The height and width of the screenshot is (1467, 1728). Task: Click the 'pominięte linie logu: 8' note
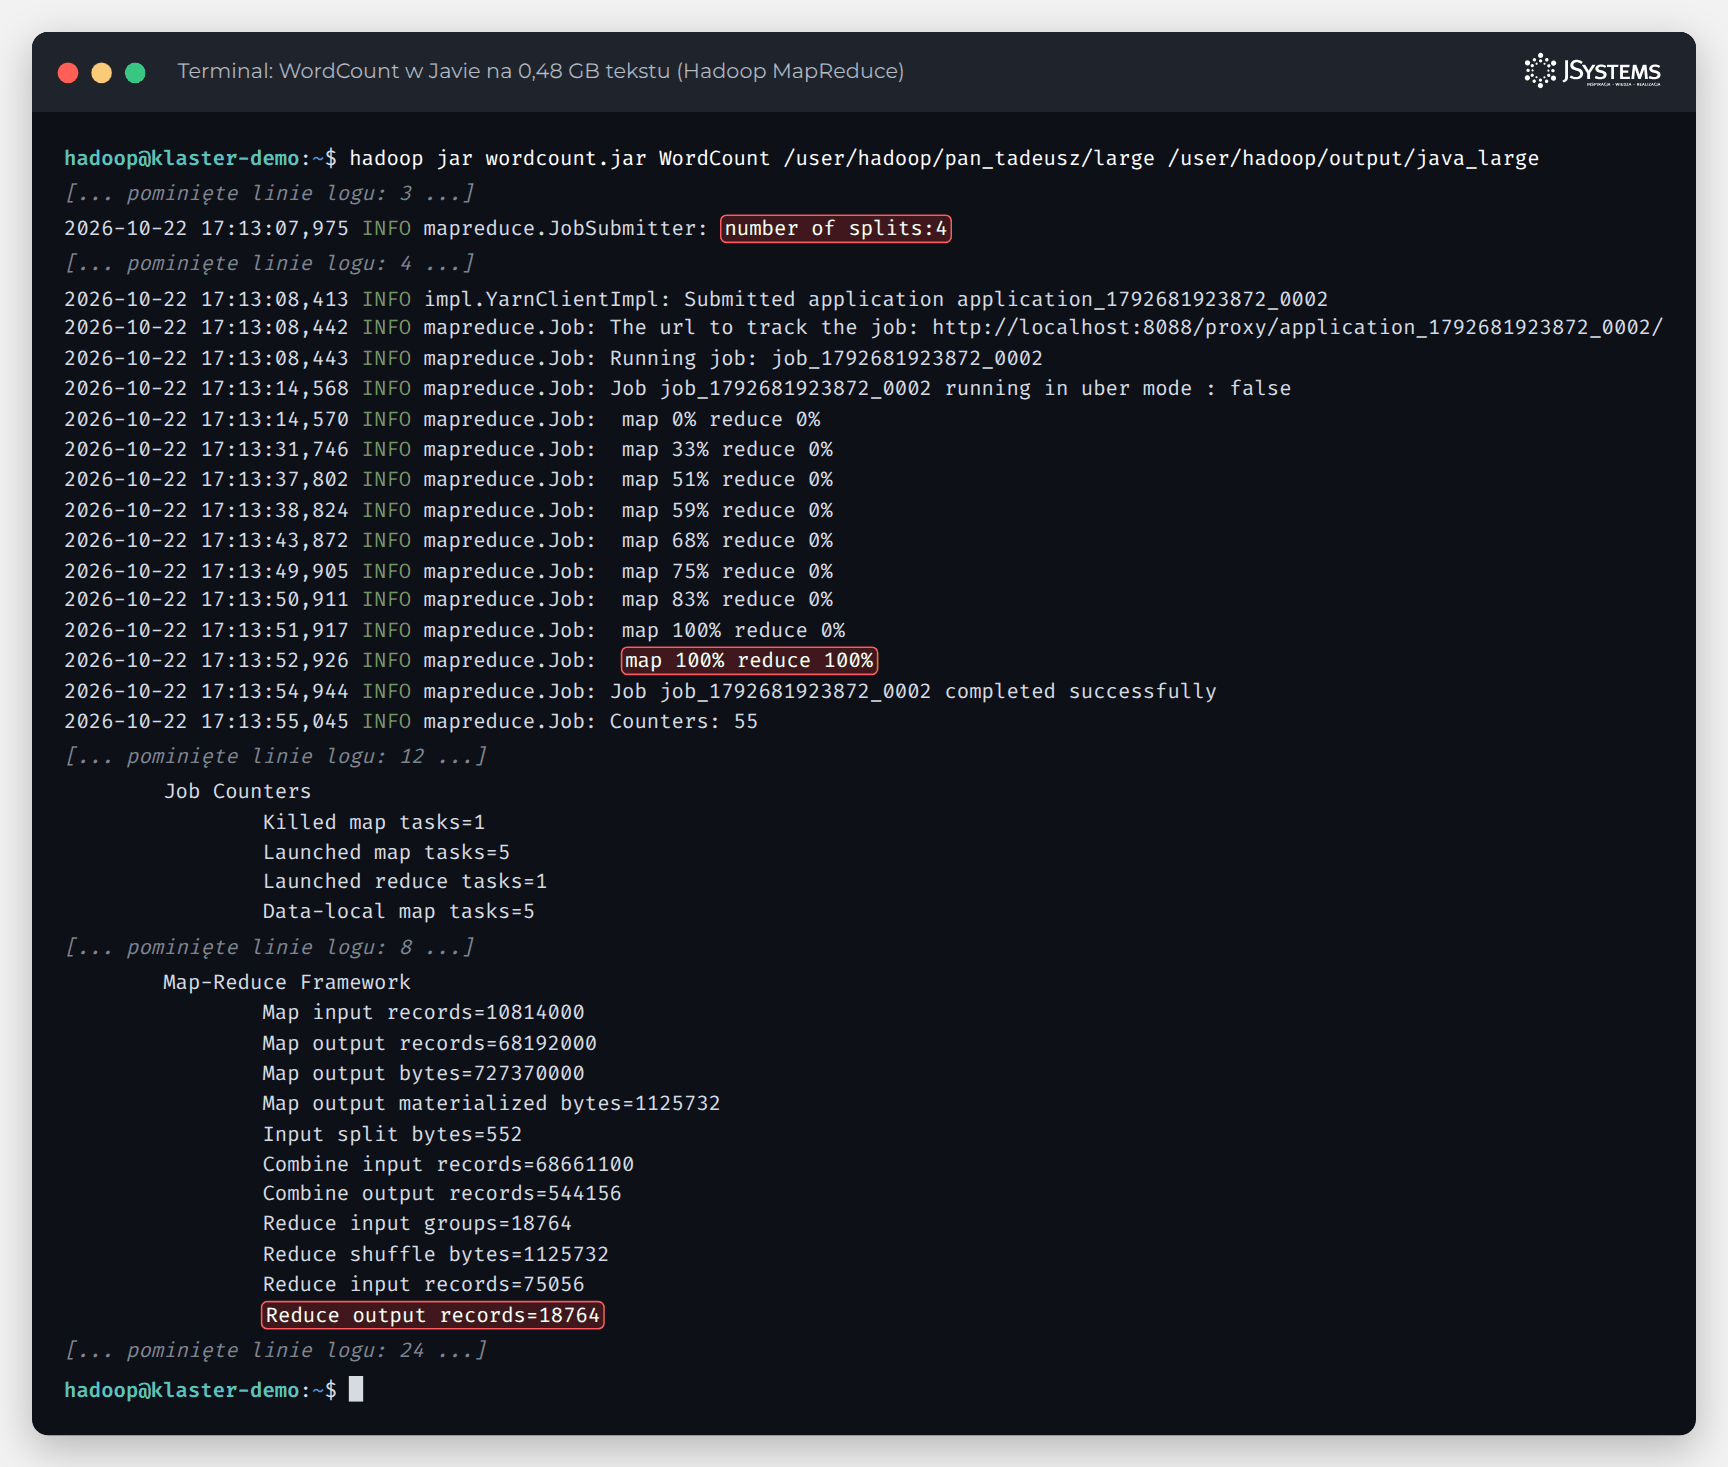click(269, 947)
